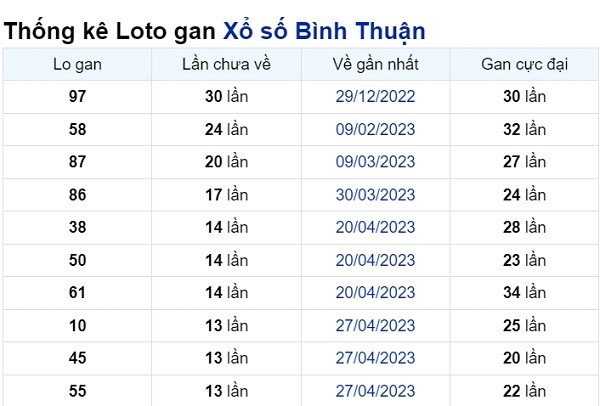This screenshot has height=406, width=600.
Task: Select the Lo gan number 58 cell
Action: [77, 129]
